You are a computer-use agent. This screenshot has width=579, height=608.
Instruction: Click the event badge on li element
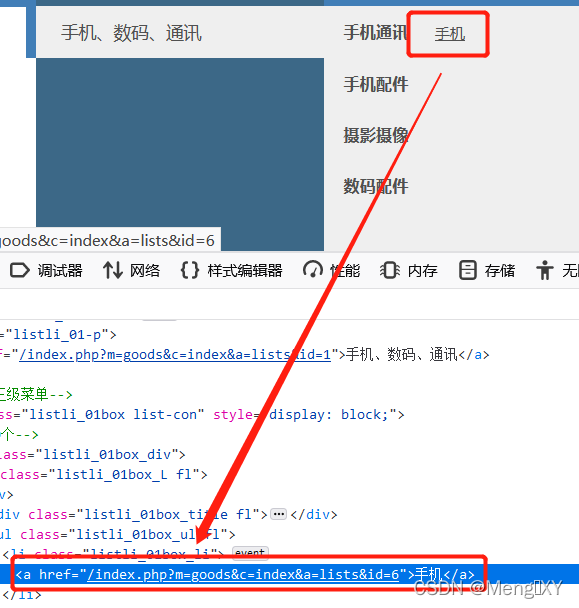[x=250, y=552]
